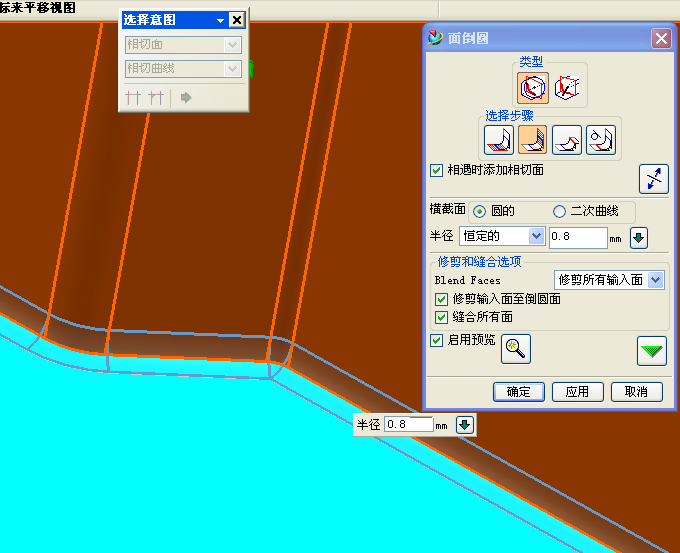Click the first chain icon in Selection Intent

133,98
